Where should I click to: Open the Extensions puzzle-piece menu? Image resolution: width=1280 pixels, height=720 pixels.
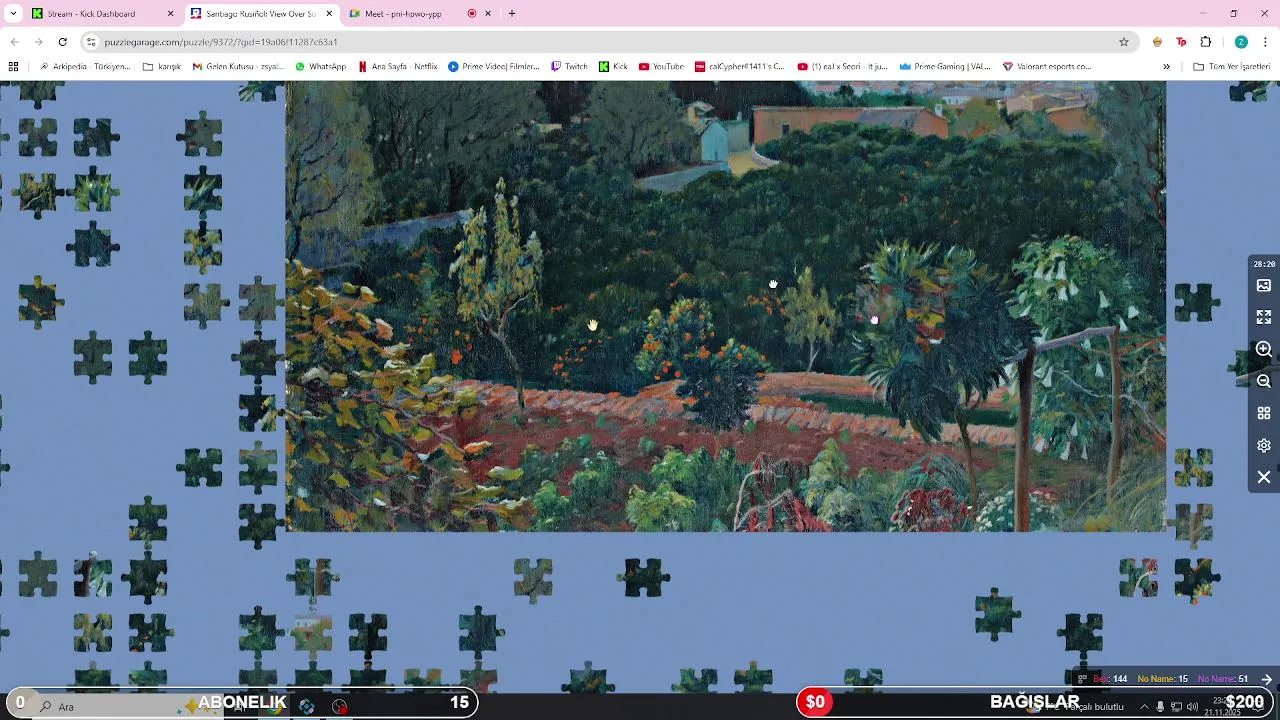1205,42
